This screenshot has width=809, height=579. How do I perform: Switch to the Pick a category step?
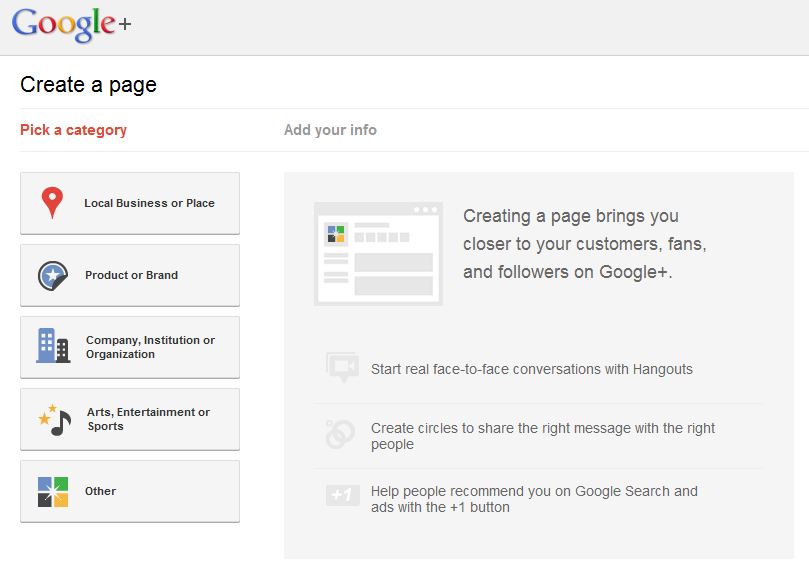(73, 130)
